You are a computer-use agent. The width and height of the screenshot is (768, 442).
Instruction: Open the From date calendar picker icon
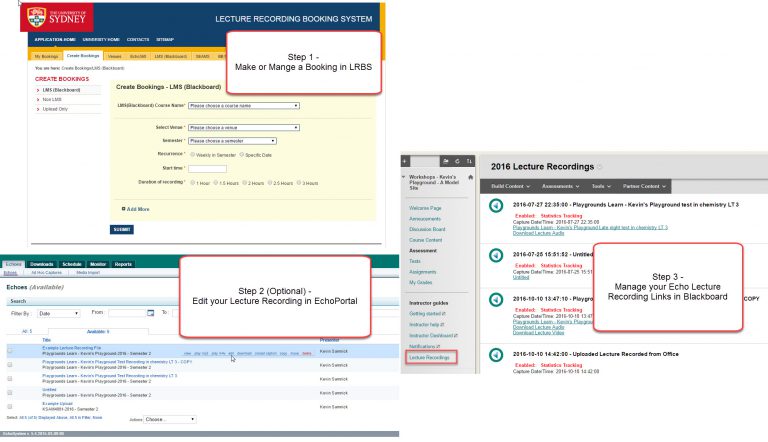pyautogui.click(x=151, y=313)
